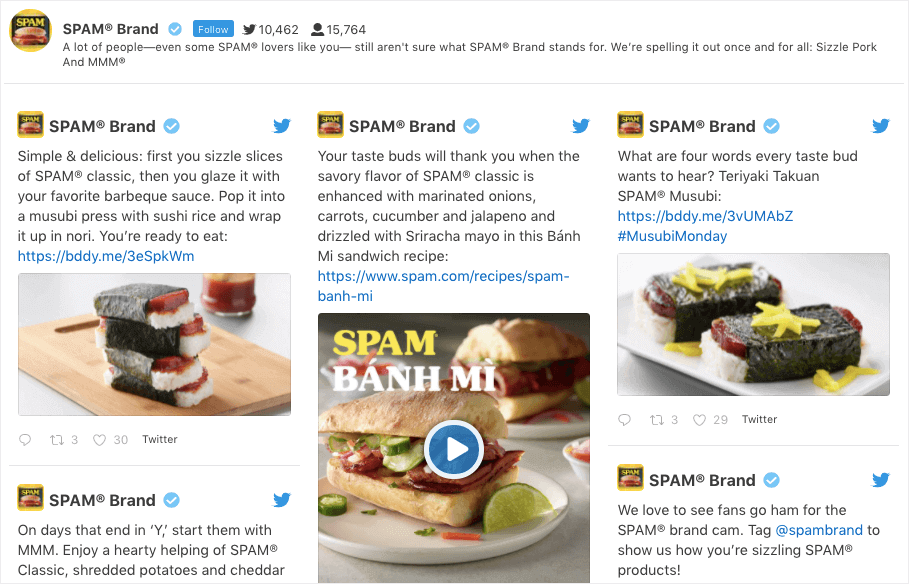Click the Twitter bird icon on barbeque musubi tweet
Image resolution: width=909 pixels, height=584 pixels.
pos(282,126)
